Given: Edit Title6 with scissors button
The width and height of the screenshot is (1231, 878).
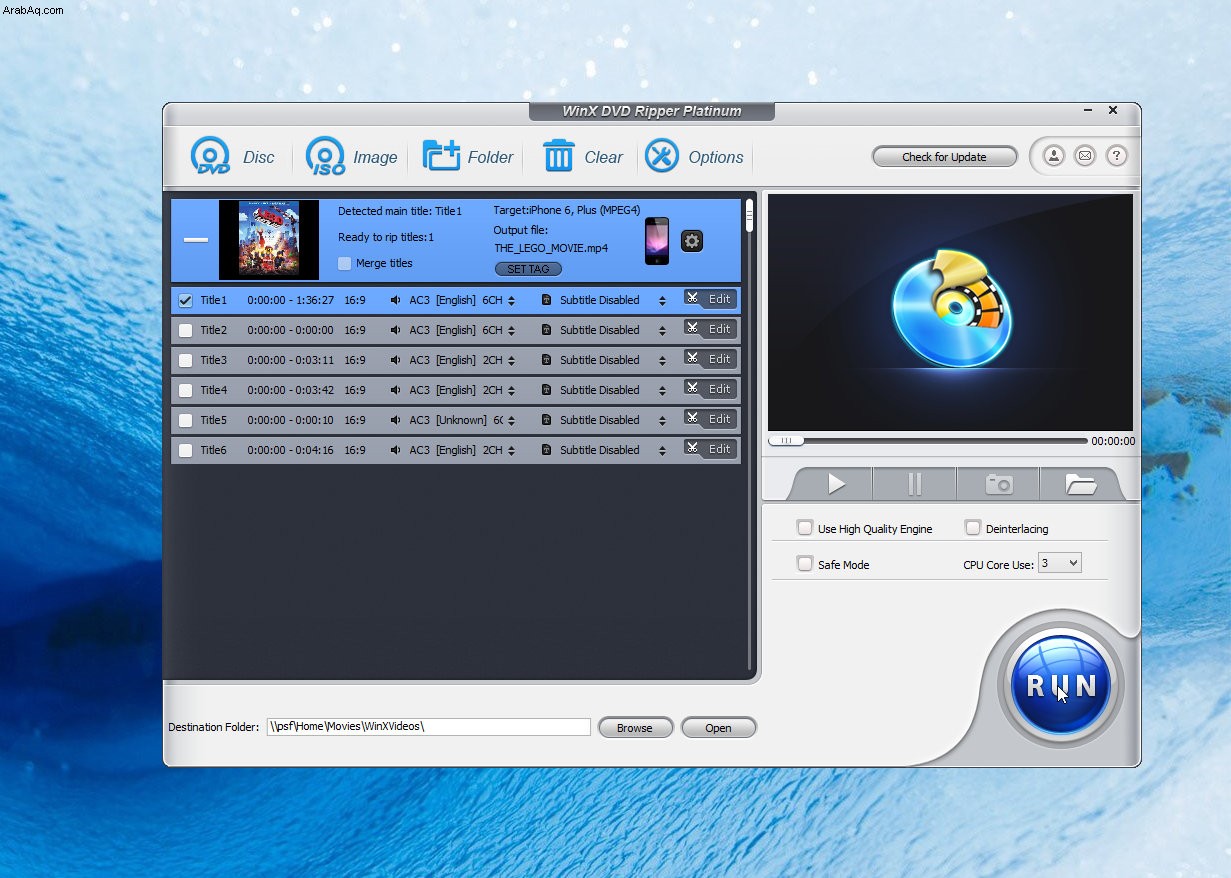Looking at the screenshot, I should pyautogui.click(x=710, y=449).
